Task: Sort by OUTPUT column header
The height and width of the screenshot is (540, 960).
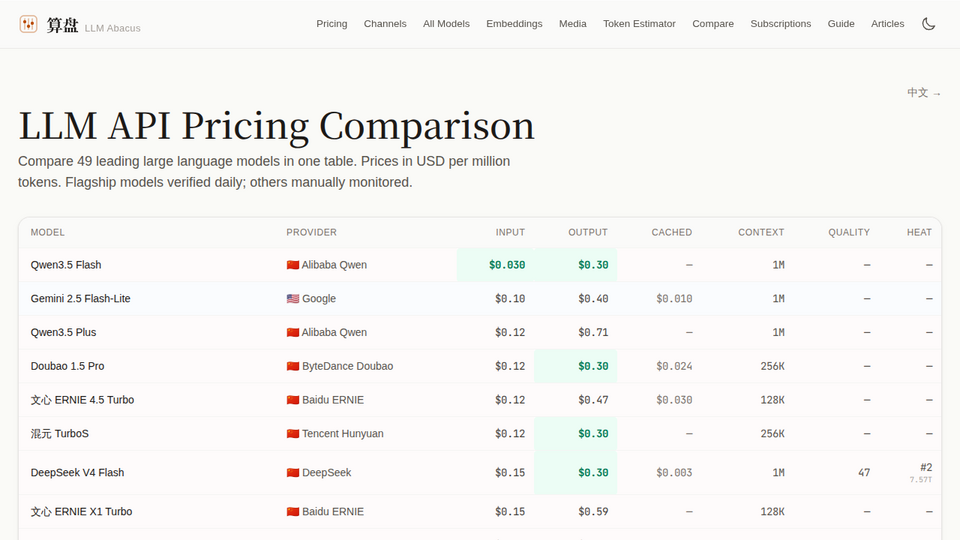Action: [588, 233]
